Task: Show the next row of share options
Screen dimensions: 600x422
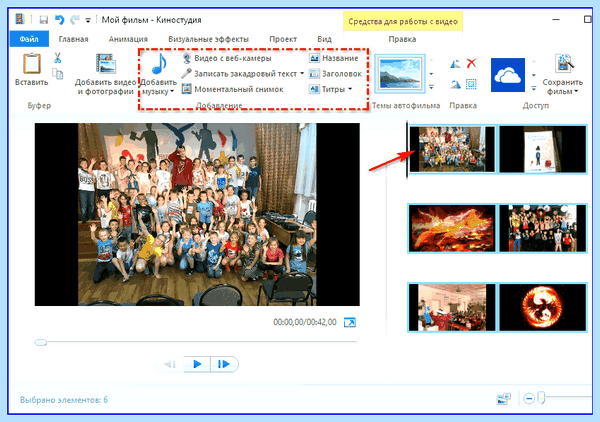Action: (x=534, y=75)
